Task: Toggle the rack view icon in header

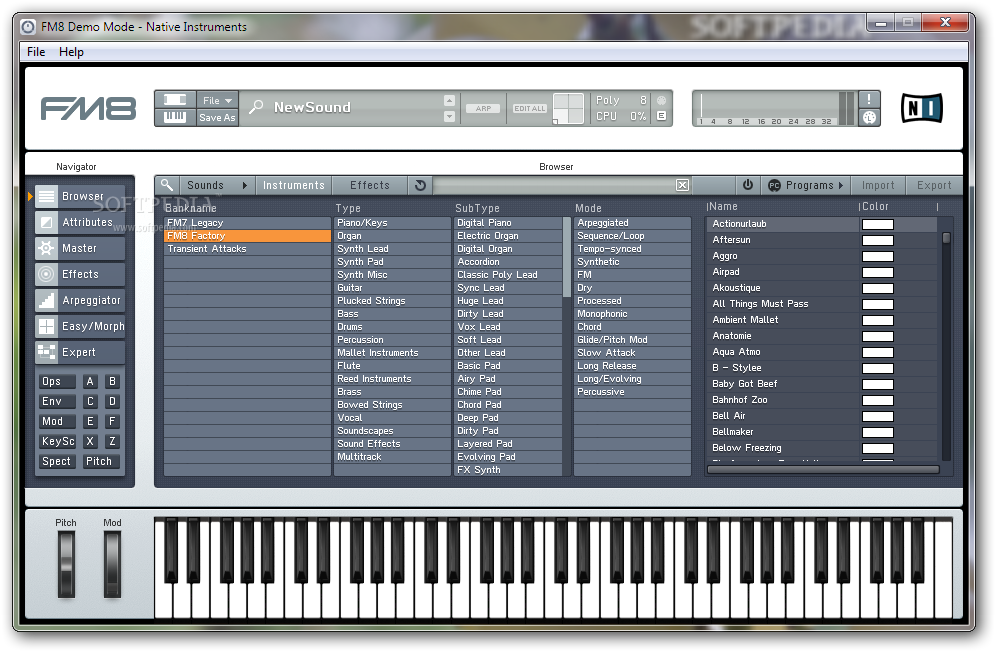Action: (175, 100)
